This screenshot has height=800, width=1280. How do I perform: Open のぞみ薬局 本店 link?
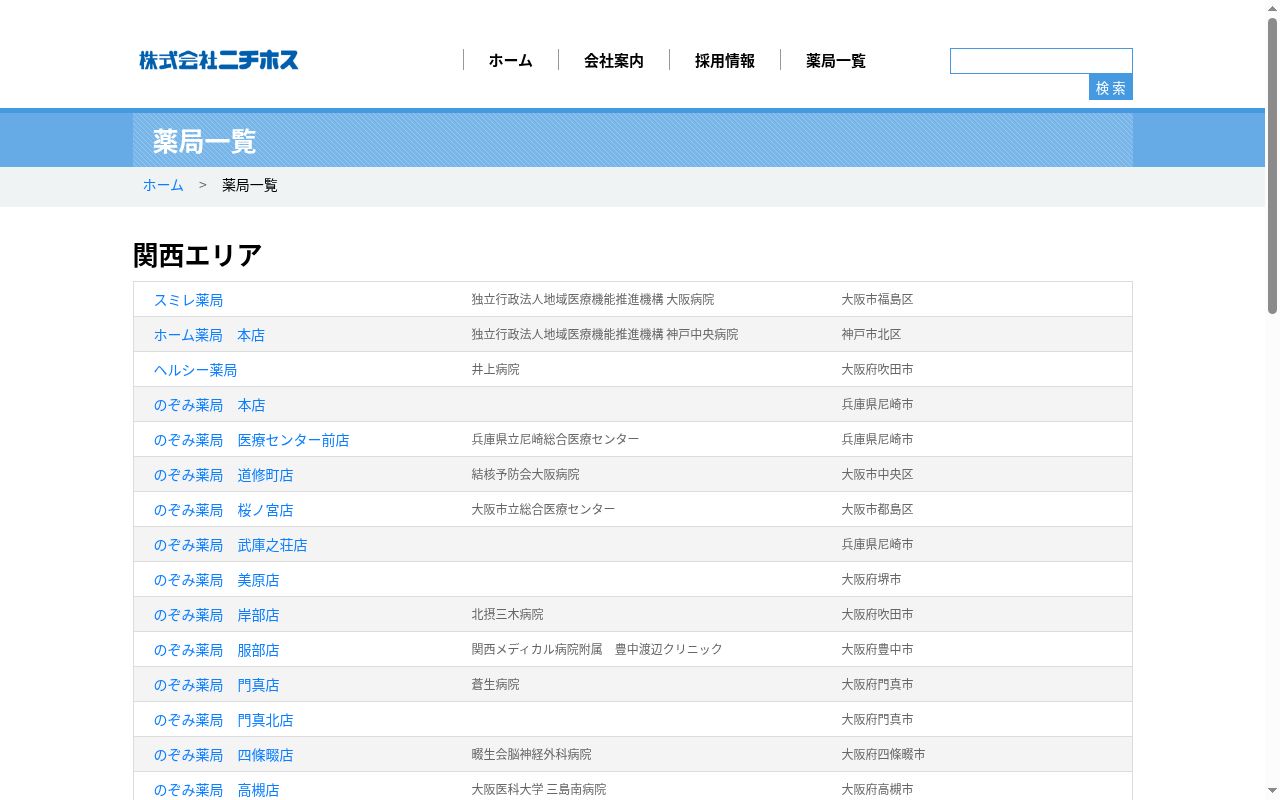point(209,405)
